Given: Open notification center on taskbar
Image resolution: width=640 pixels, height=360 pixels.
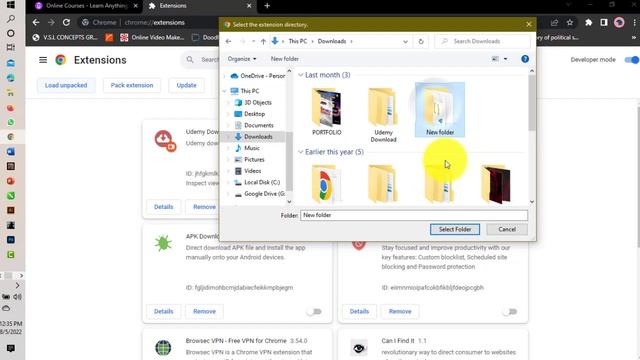Looking at the screenshot, I should coord(11,348).
